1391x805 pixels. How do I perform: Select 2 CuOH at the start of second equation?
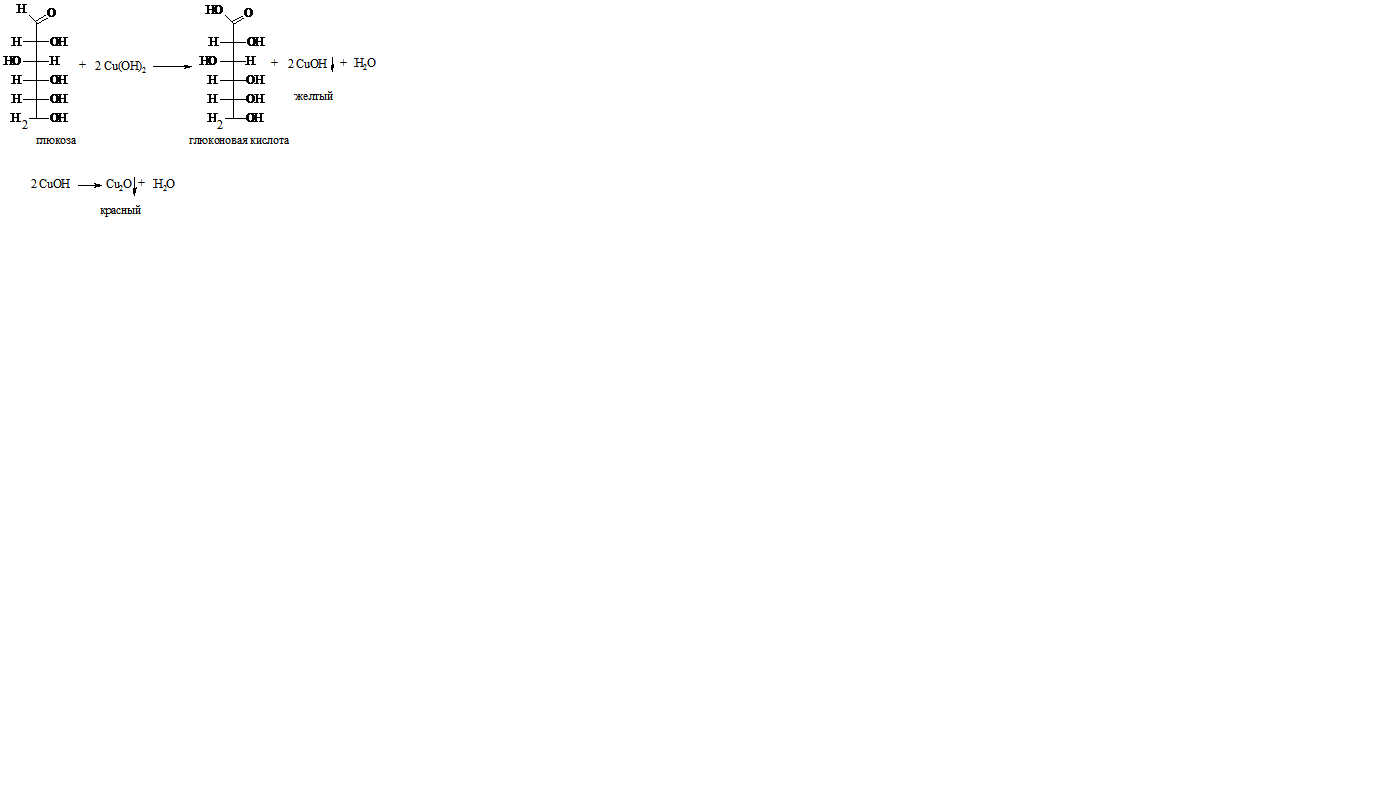pos(50,184)
